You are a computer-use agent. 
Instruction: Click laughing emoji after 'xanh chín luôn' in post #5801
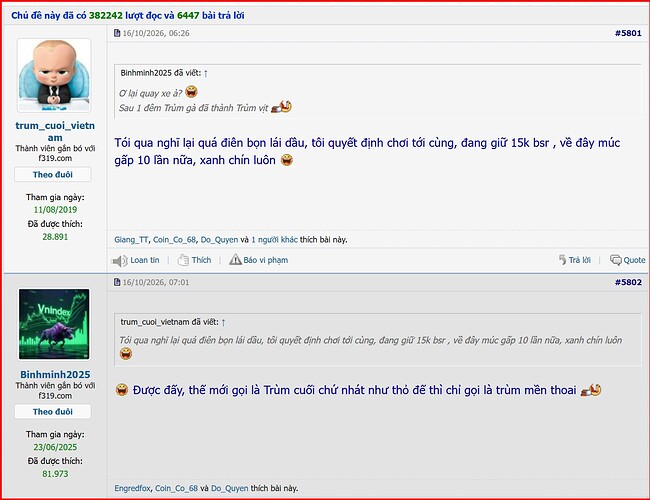[x=287, y=160]
